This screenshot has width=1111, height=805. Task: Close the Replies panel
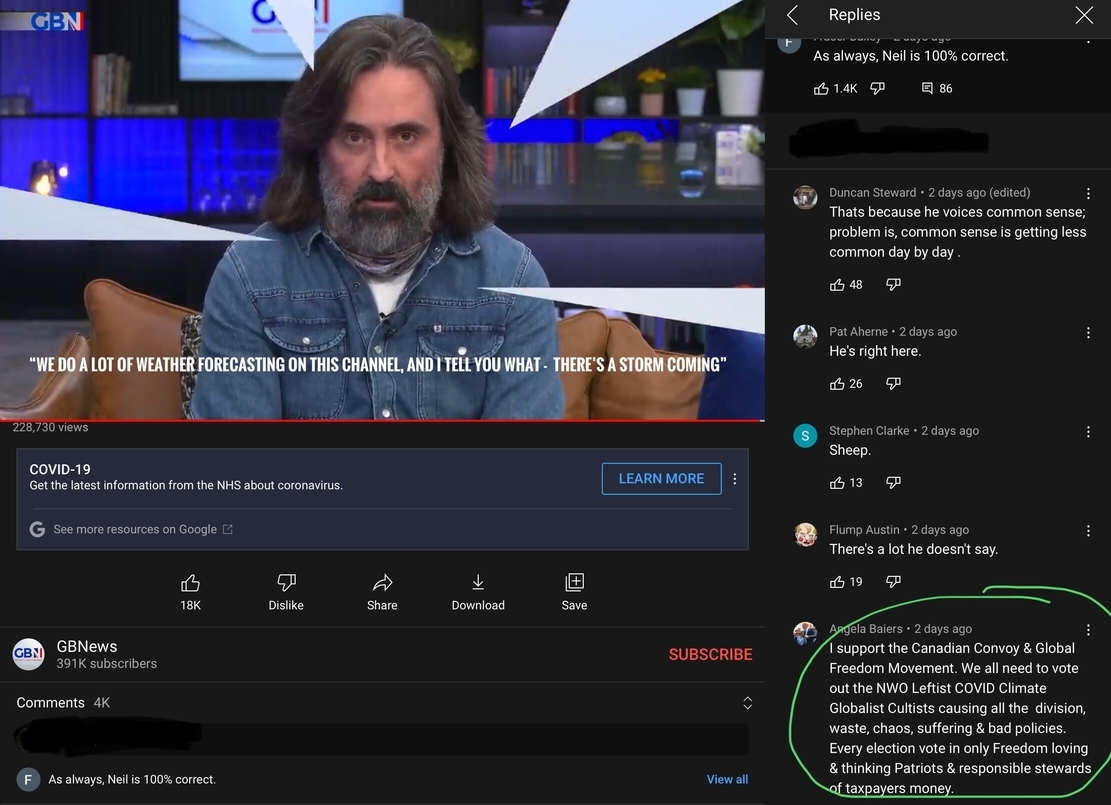[1084, 15]
